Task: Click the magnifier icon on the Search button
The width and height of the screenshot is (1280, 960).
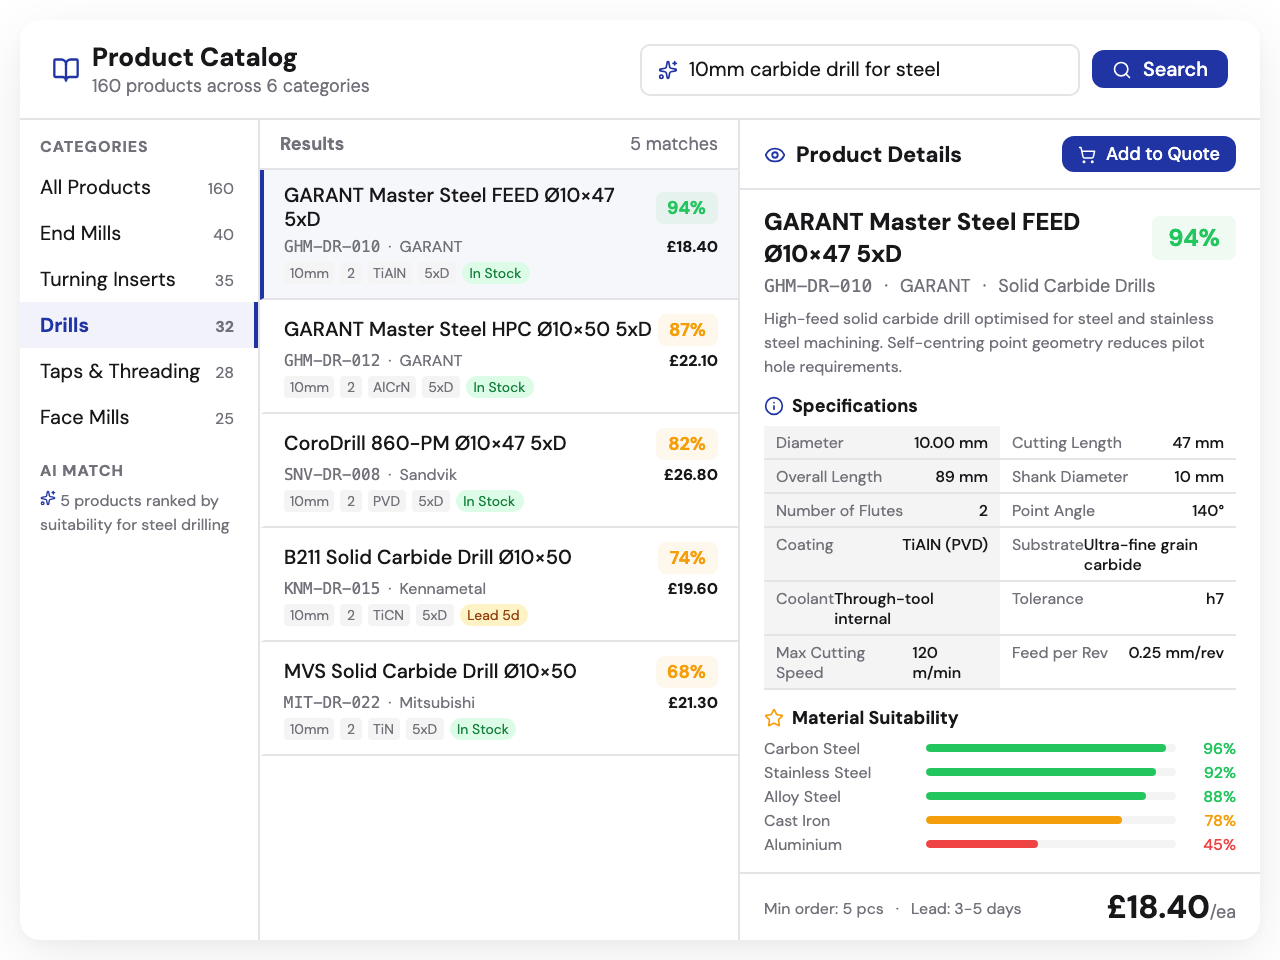Action: coord(1121,69)
